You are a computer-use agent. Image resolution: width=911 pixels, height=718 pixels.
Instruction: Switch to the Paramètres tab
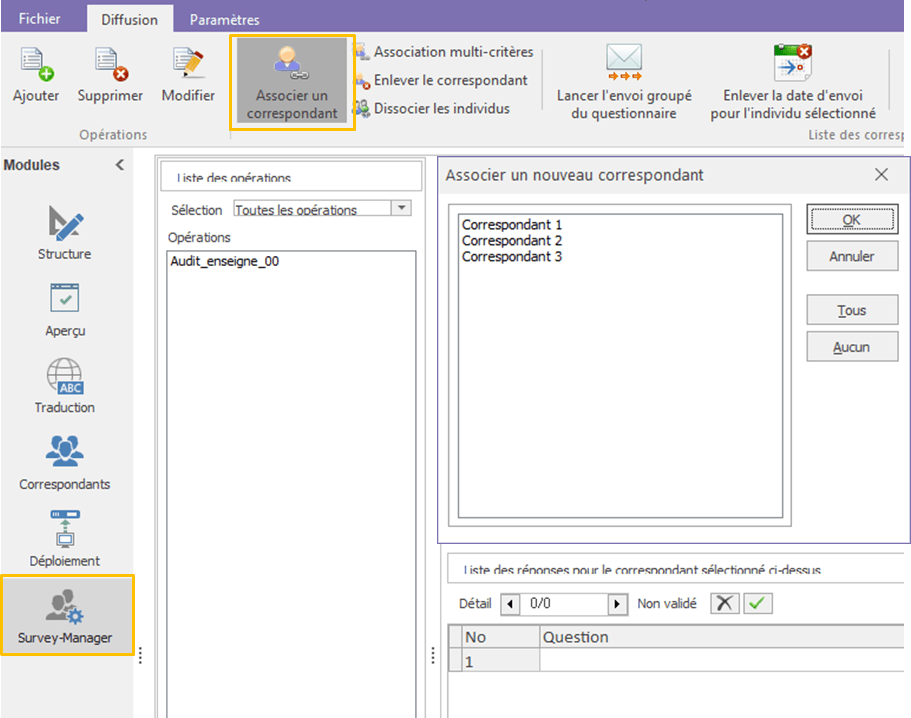[x=225, y=20]
